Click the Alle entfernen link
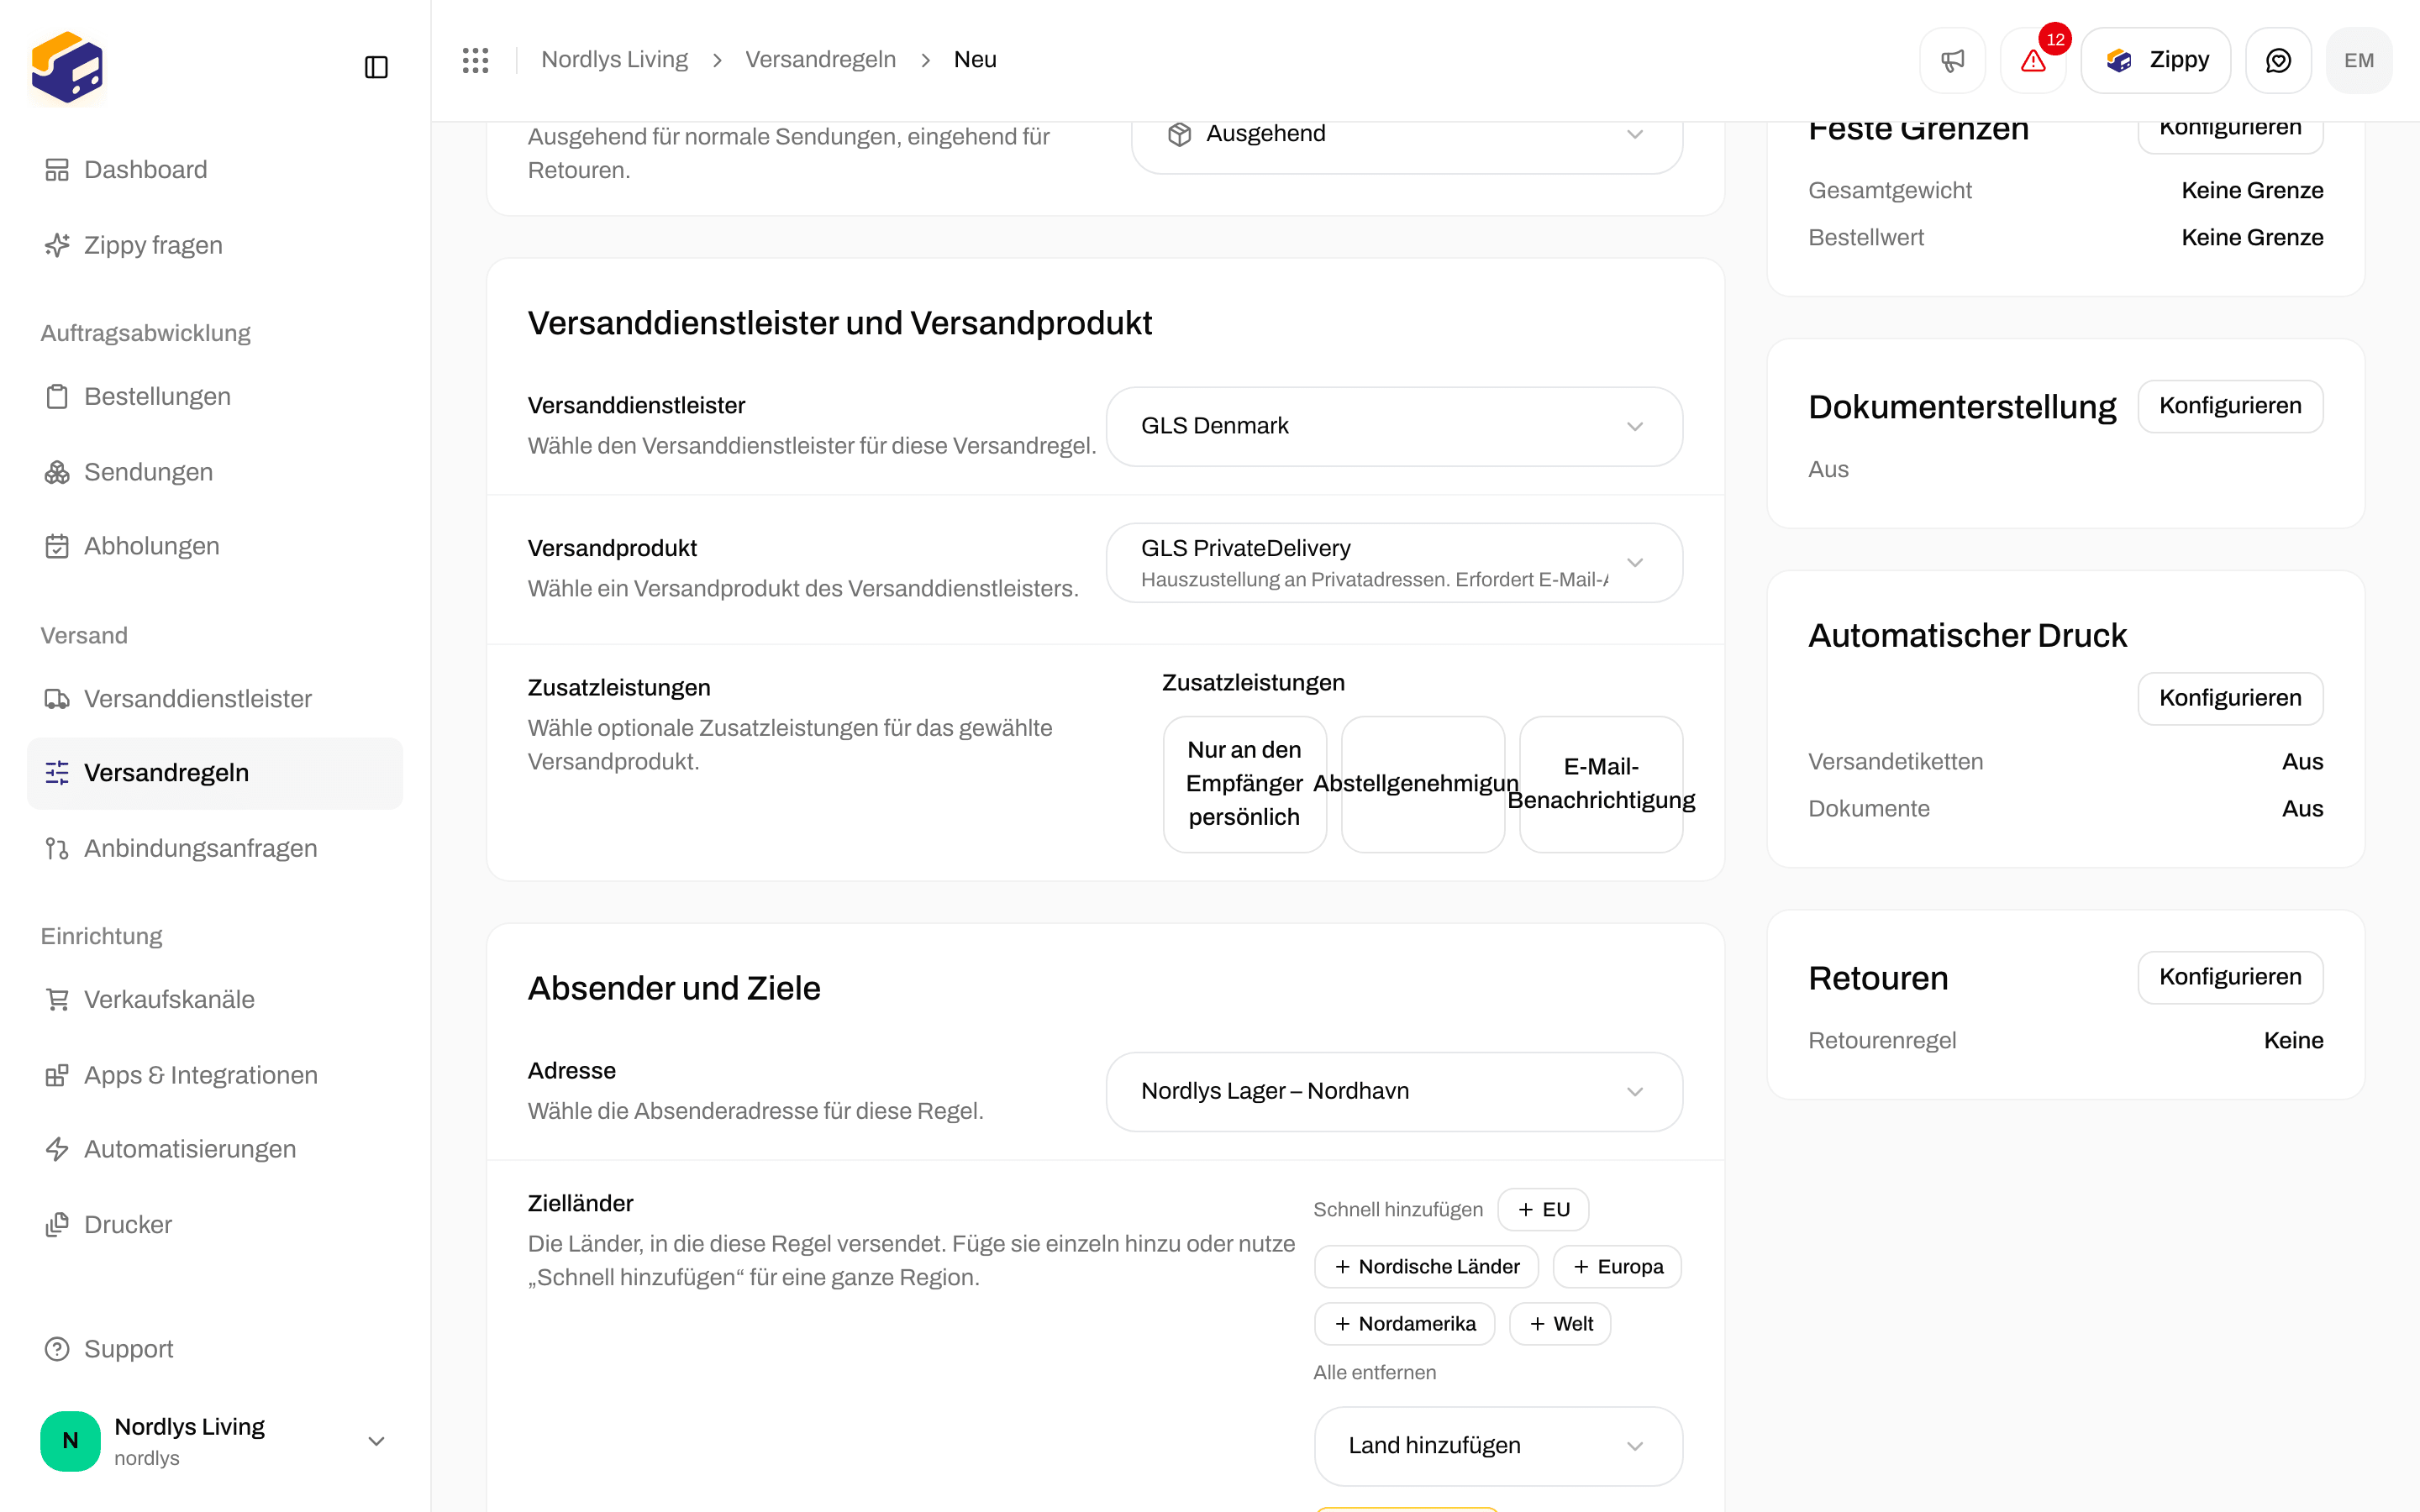 [x=1374, y=1373]
